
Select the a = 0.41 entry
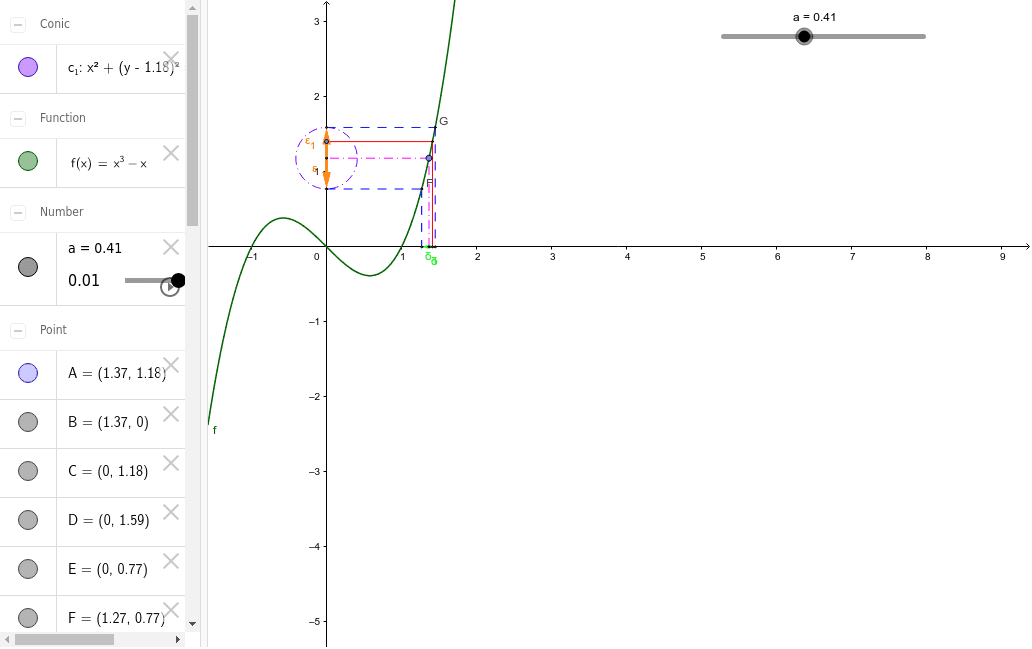tap(95, 248)
